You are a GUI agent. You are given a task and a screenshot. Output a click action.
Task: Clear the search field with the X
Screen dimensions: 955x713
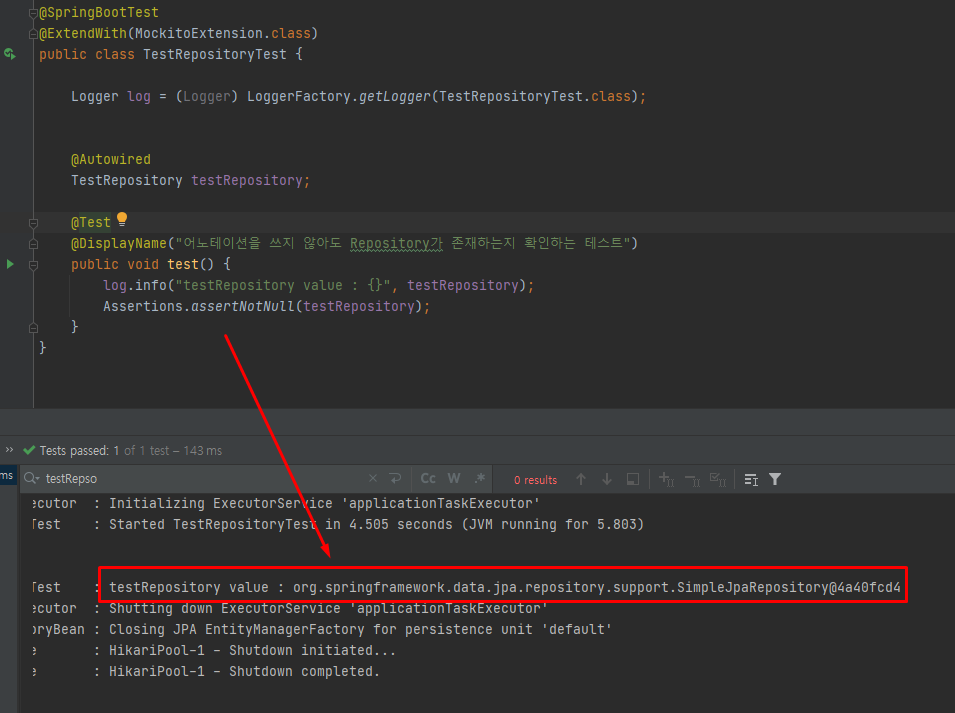(371, 478)
